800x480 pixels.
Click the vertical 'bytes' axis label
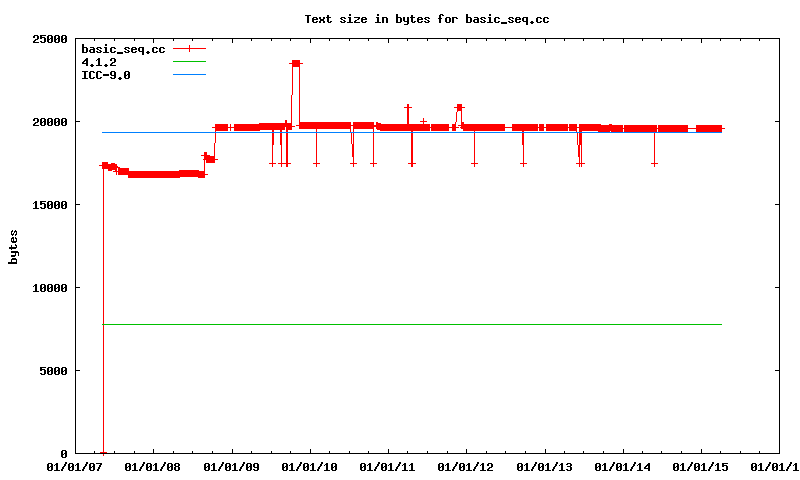tap(14, 246)
